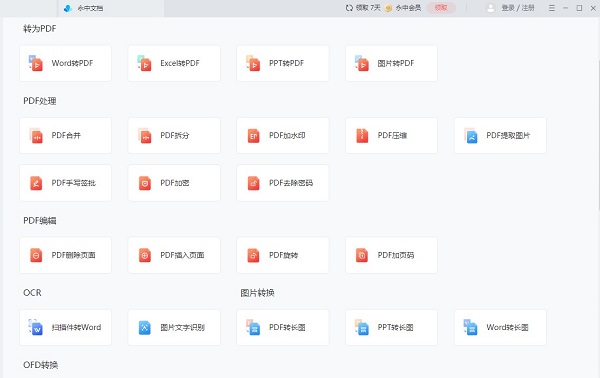Launch the PDF插入页面 tool
600x378 pixels.
[174, 255]
